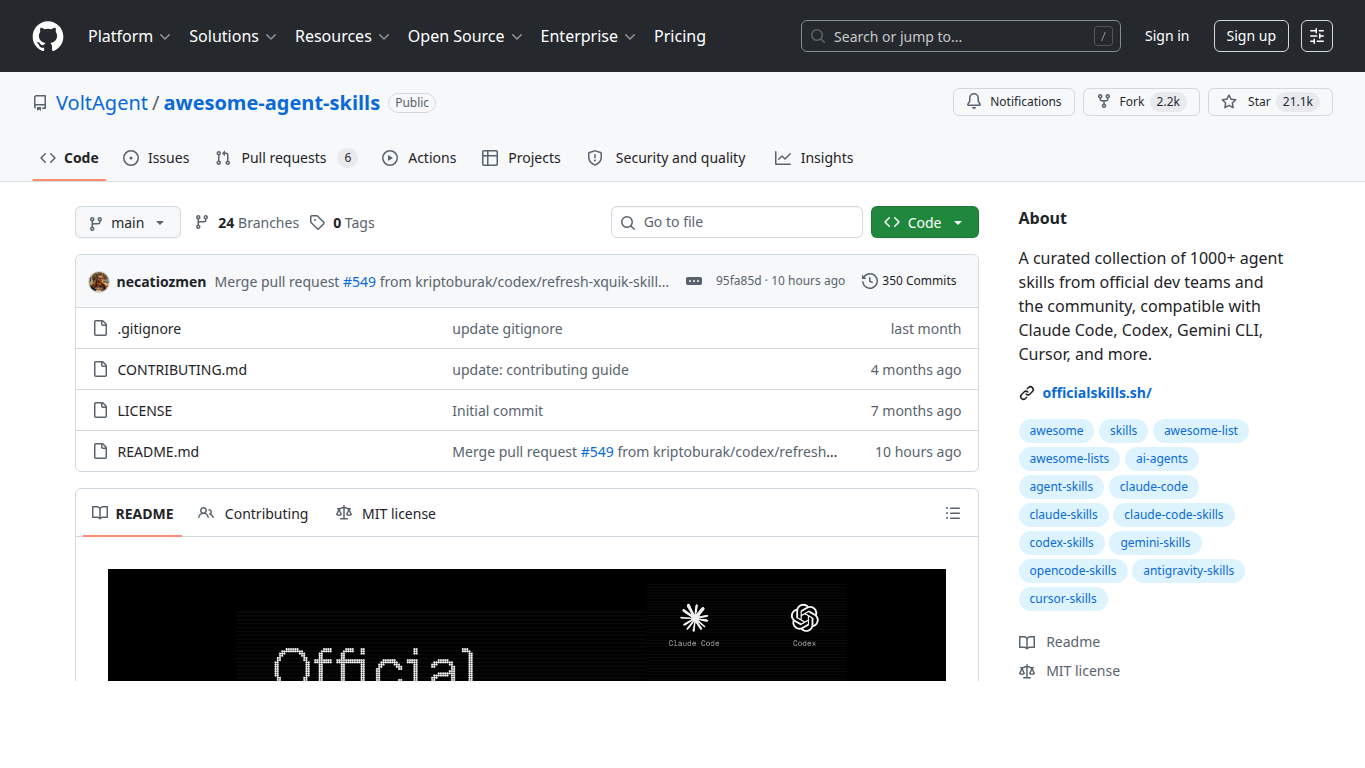
Task: Open the awesome-agent-skills repository link
Action: 272,103
